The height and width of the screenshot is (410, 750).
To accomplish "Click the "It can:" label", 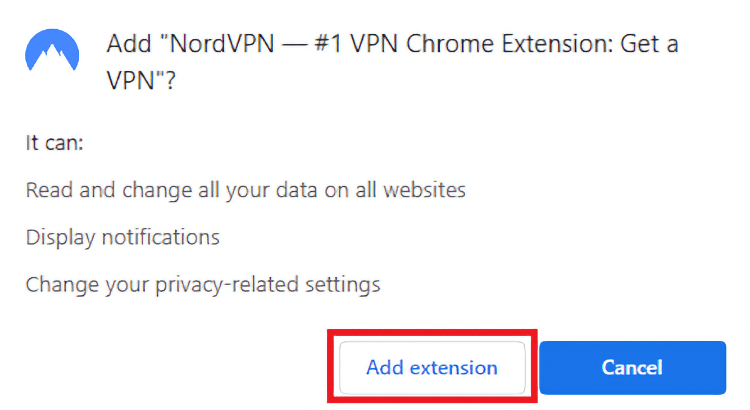I will coord(55,143).
